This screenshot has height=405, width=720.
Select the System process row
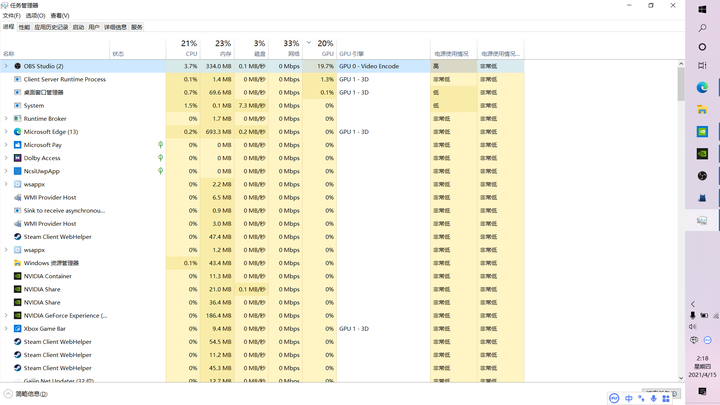(x=262, y=106)
